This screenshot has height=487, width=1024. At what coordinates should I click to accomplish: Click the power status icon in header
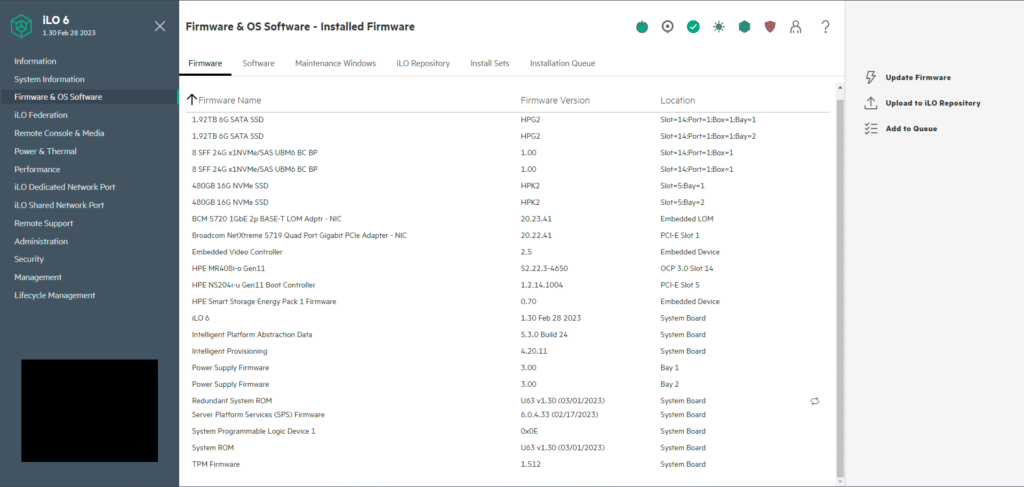coord(642,27)
